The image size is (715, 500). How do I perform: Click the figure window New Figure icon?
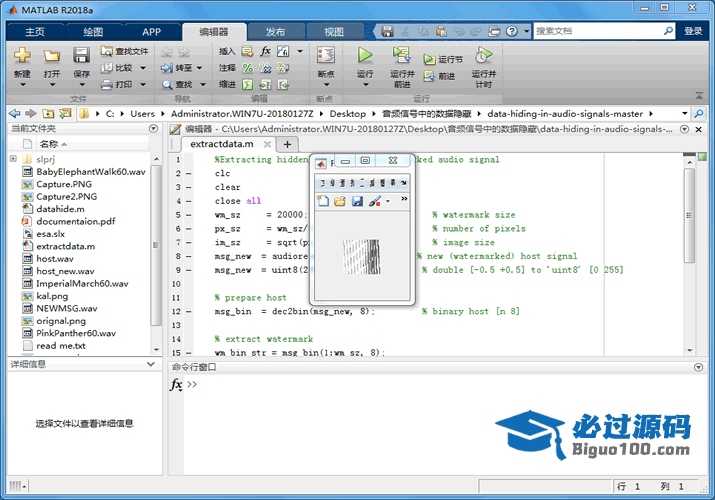coord(323,201)
